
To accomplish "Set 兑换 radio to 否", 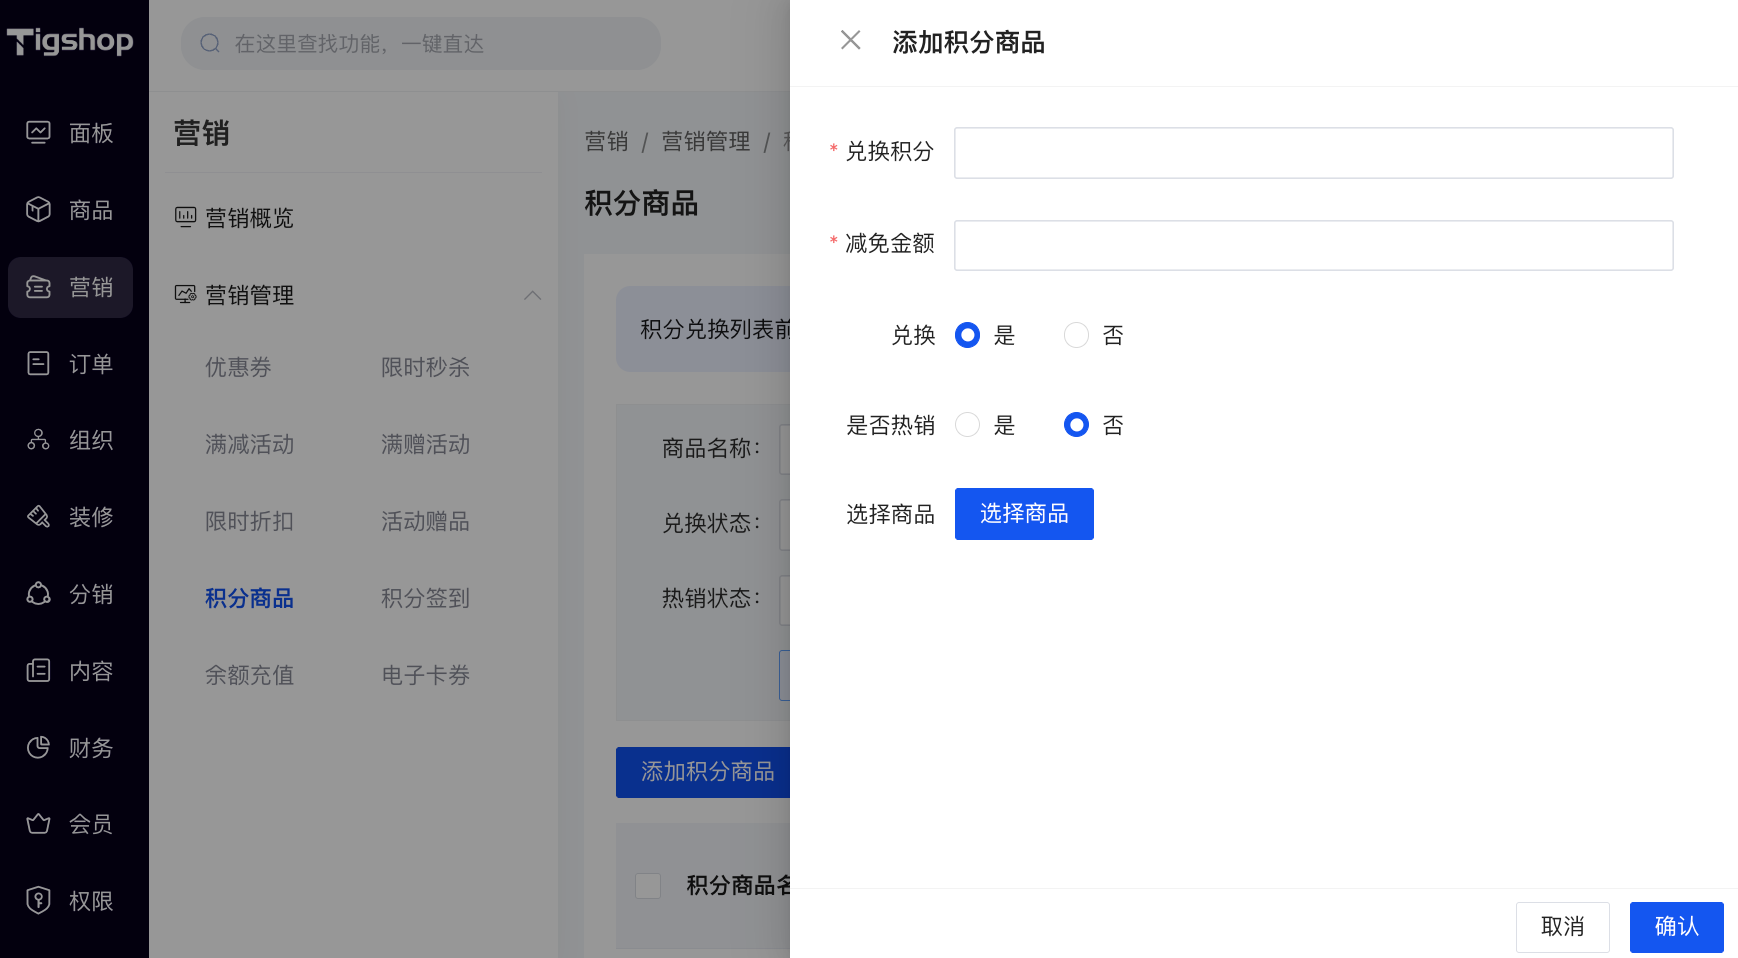I will 1076,335.
